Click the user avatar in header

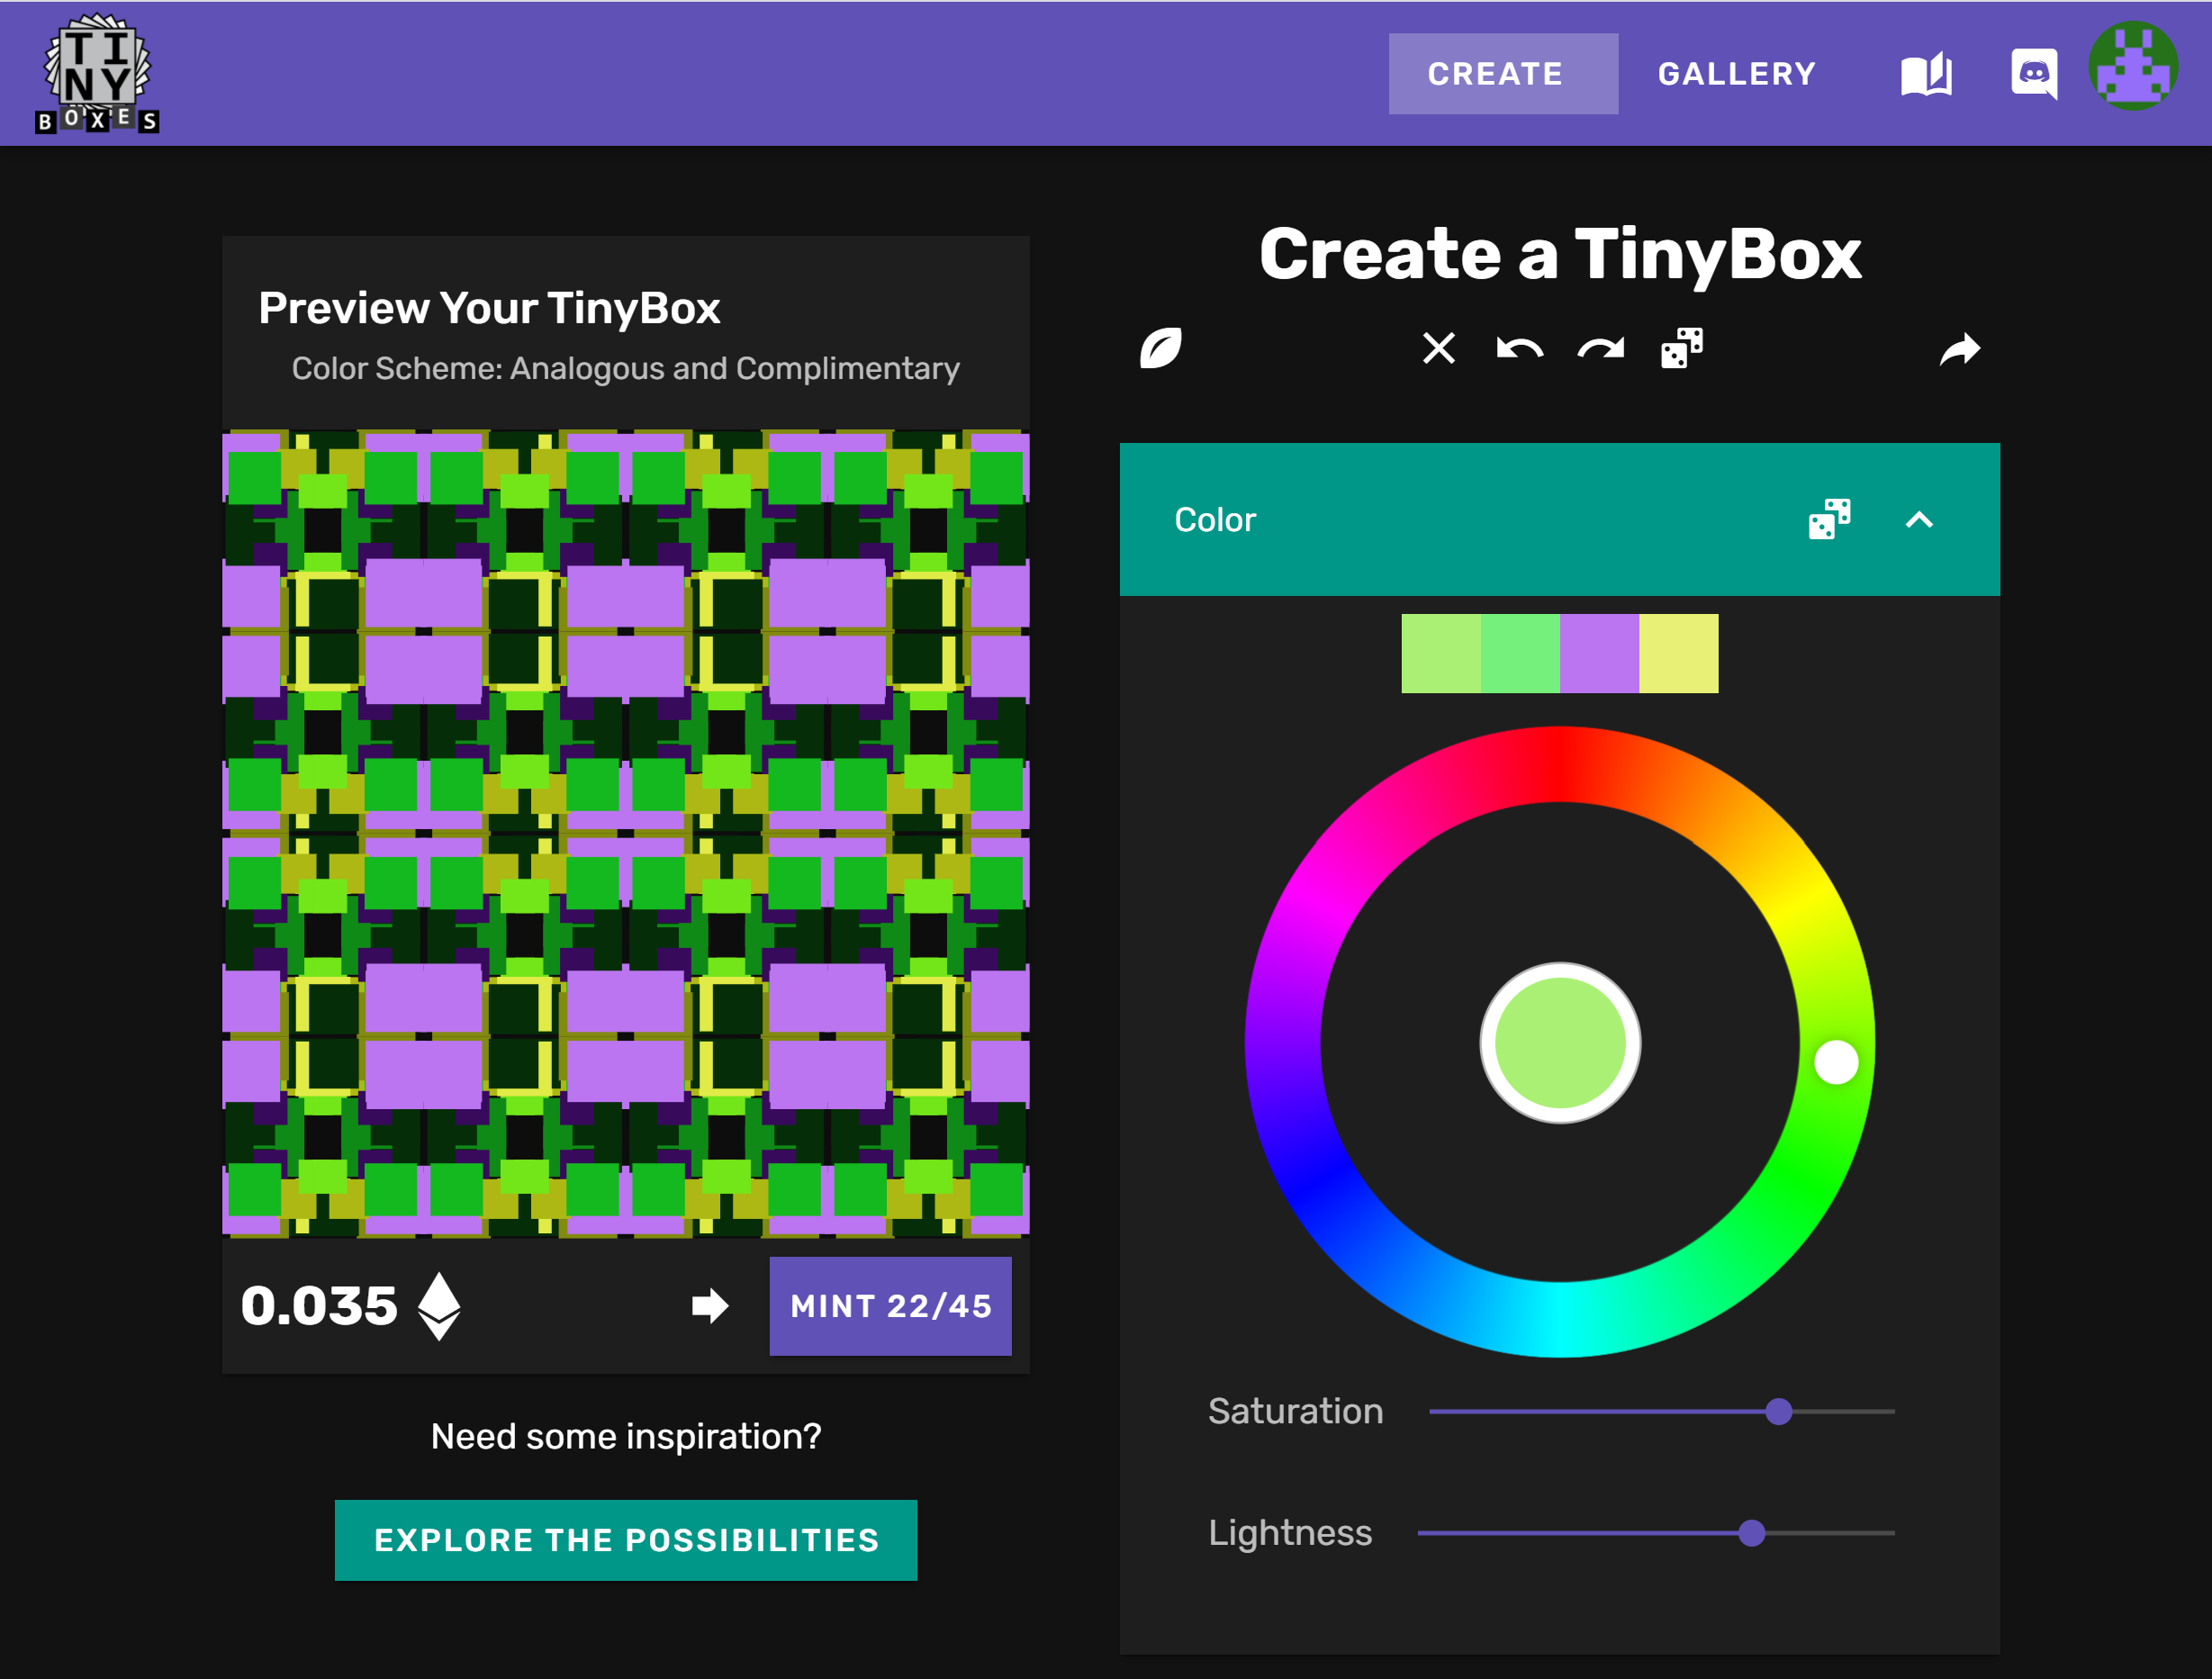click(2132, 67)
